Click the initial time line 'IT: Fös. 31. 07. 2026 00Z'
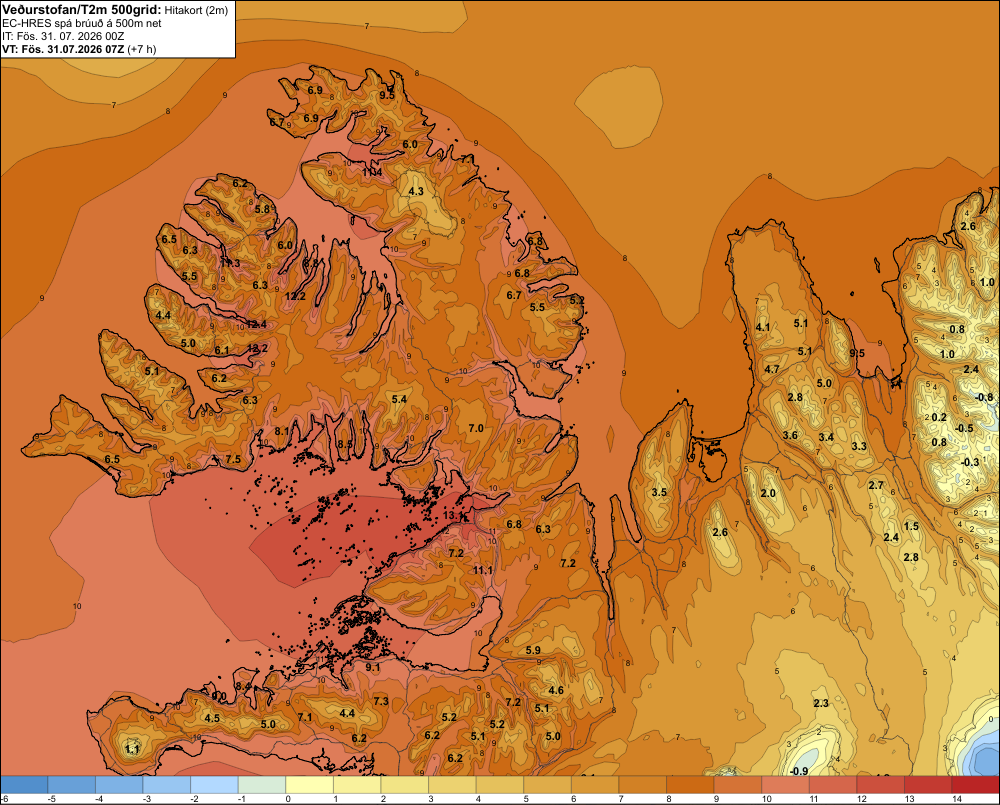Screen dimensions: 1000x805 point(63,36)
